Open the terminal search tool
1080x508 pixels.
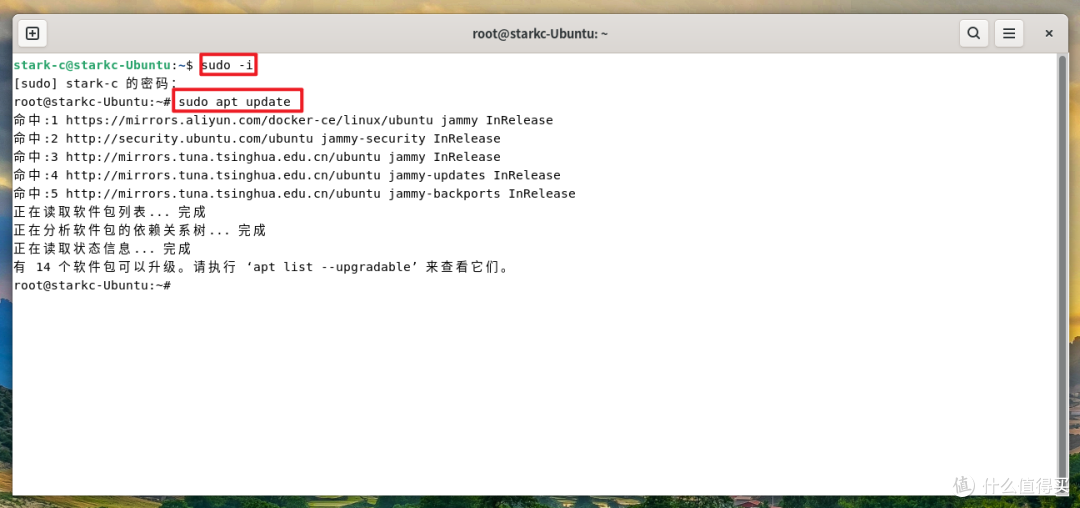point(973,33)
